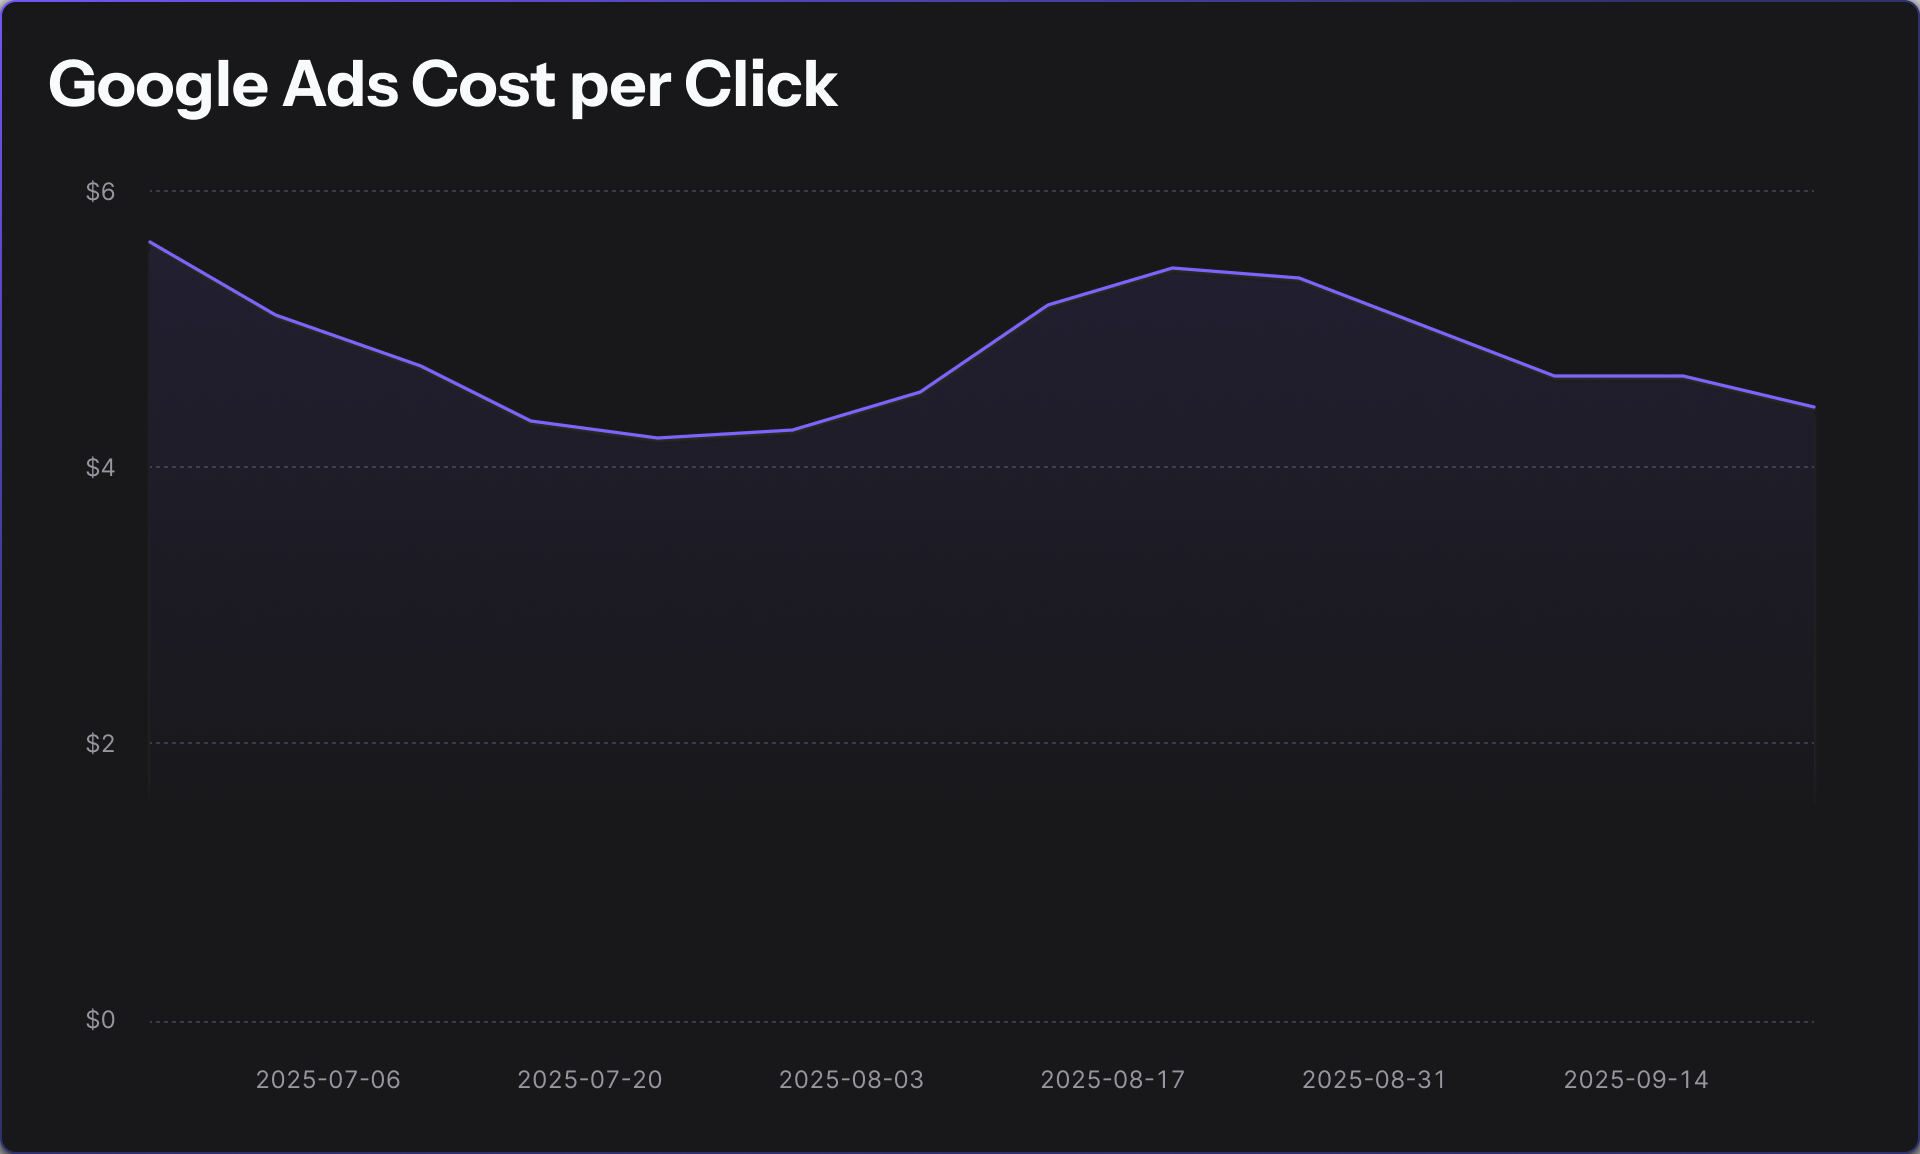Click the line's final point at far right

[1814, 407]
